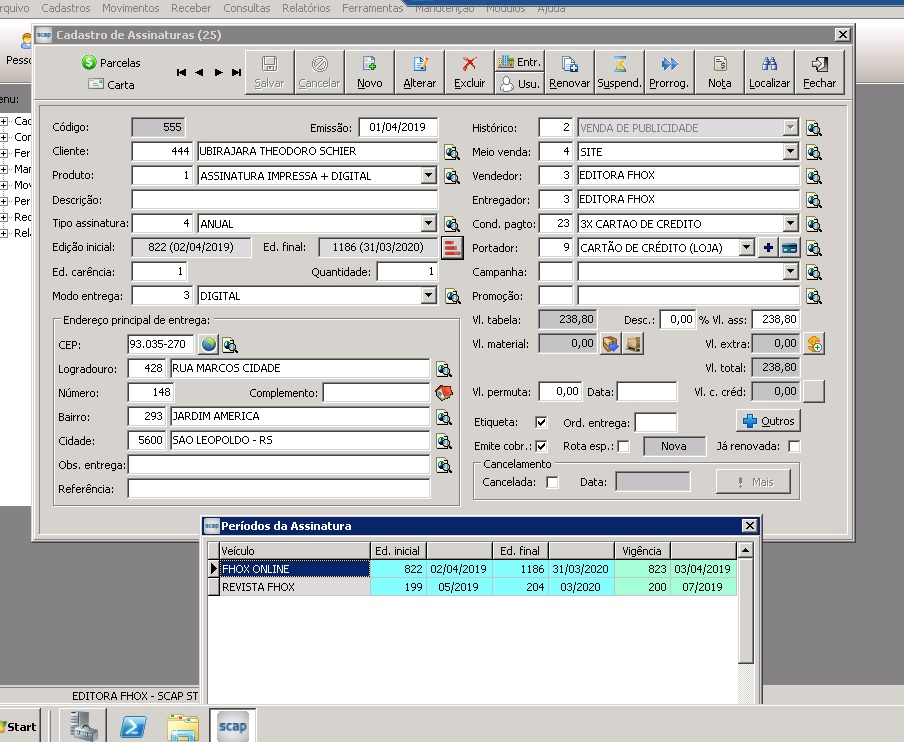This screenshot has height=742, width=904.
Task: Click the Outros button
Action: click(768, 421)
